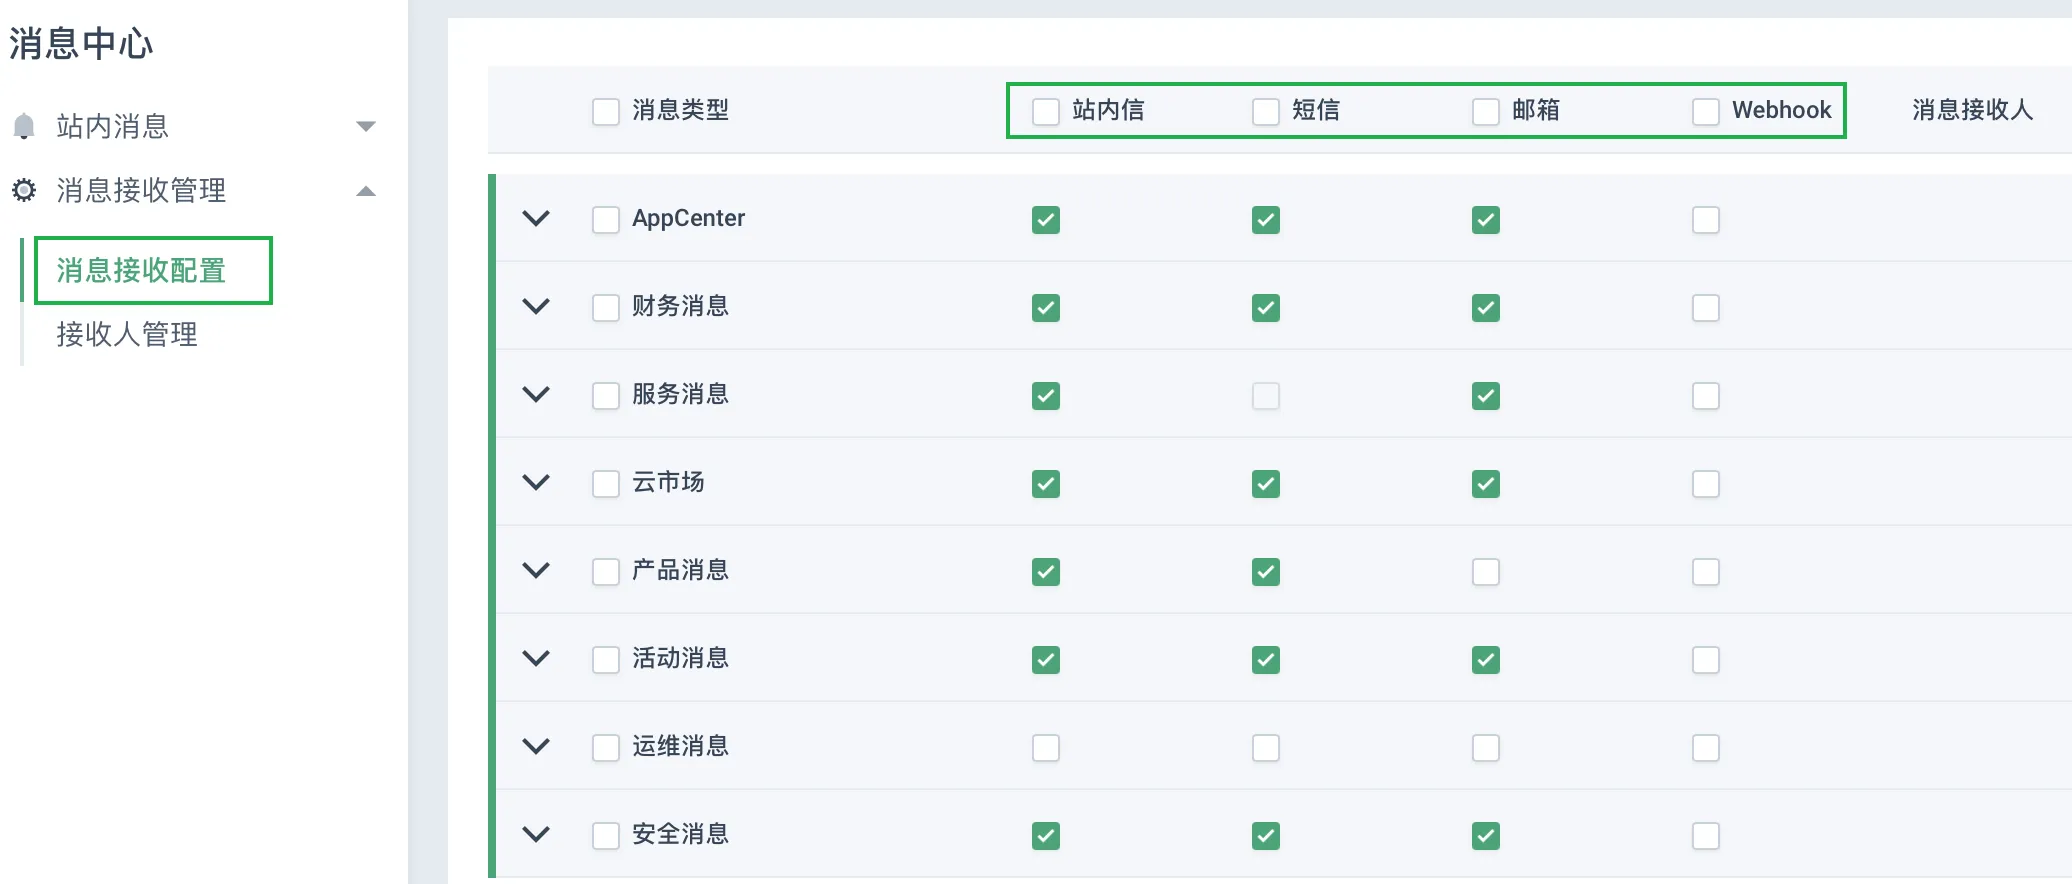Enable Webhook for 安全消息
The width and height of the screenshot is (2072, 884).
point(1706,836)
